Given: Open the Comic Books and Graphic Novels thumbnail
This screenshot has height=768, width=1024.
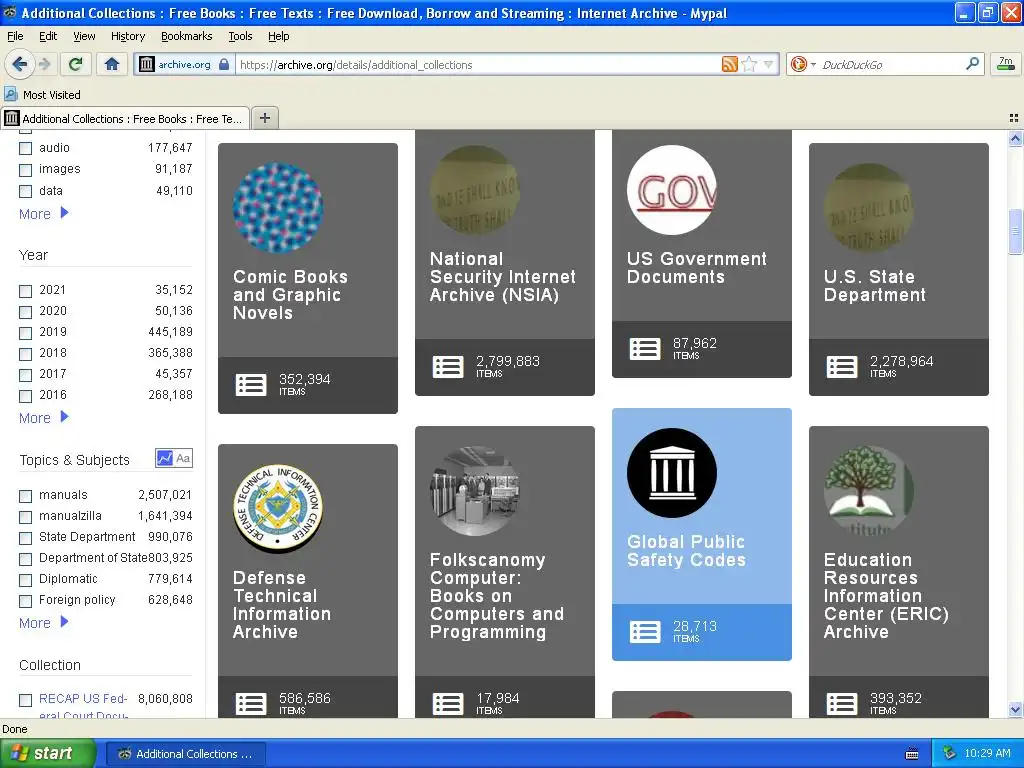Looking at the screenshot, I should (278, 208).
